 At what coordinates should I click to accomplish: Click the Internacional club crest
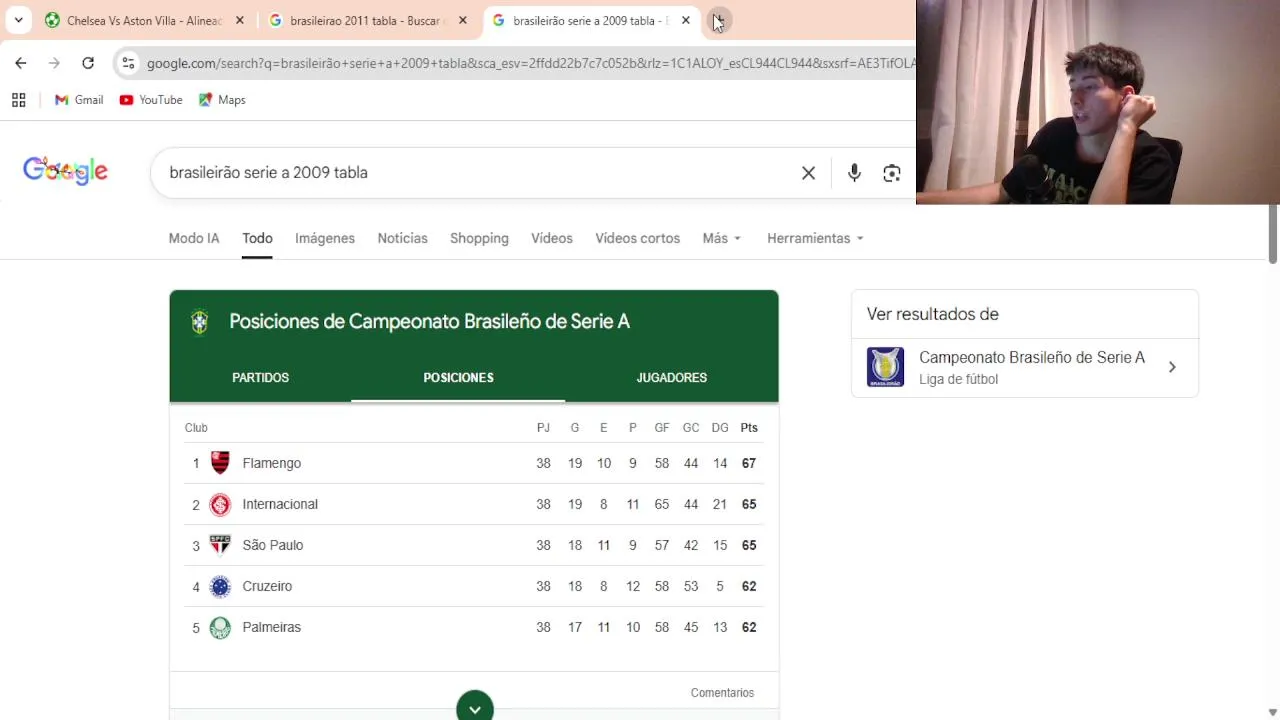tap(220, 504)
